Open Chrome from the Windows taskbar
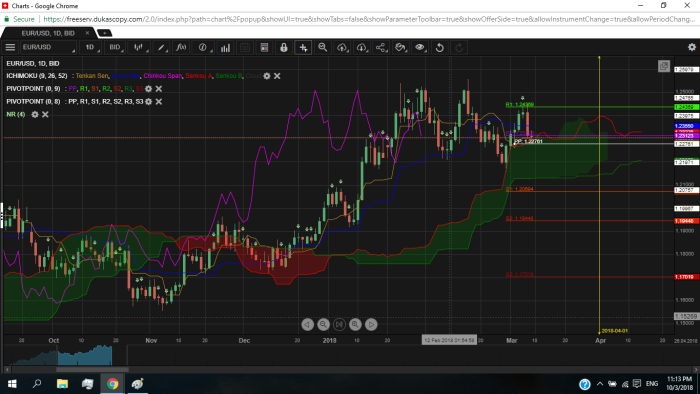Screen dimensions: 700x394 112,384
